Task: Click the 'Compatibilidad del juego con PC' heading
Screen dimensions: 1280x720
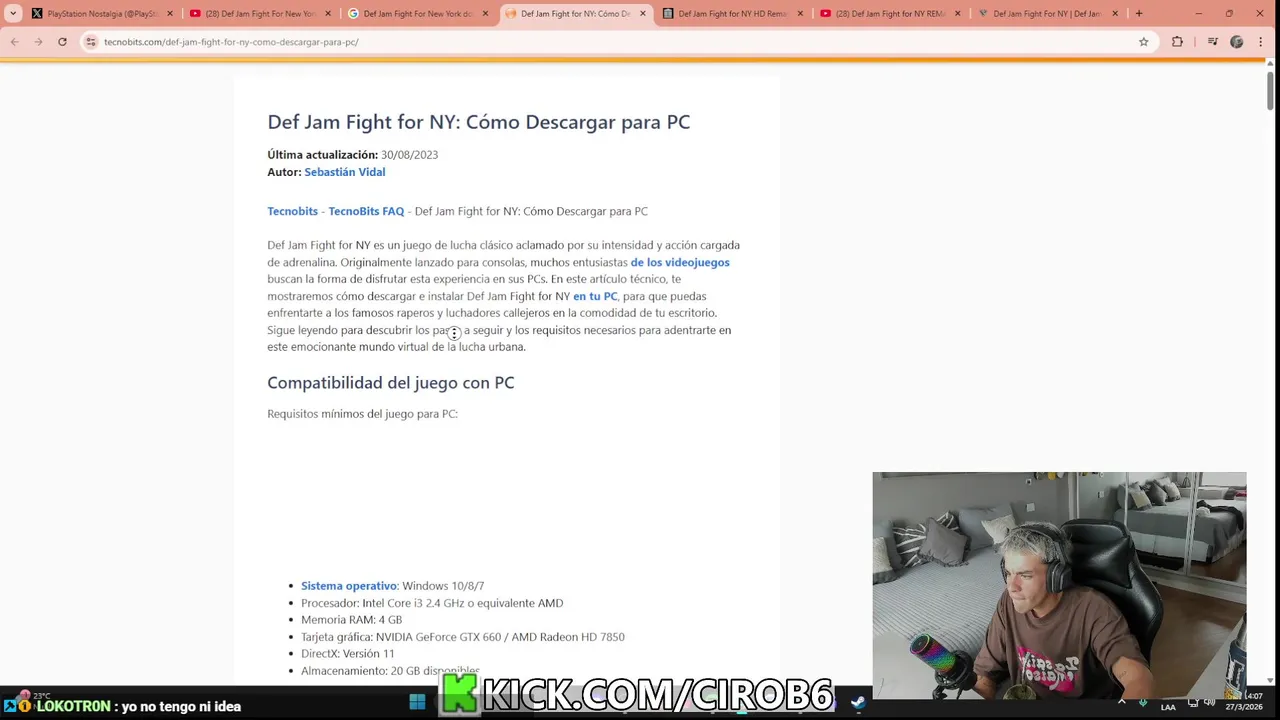Action: 390,383
